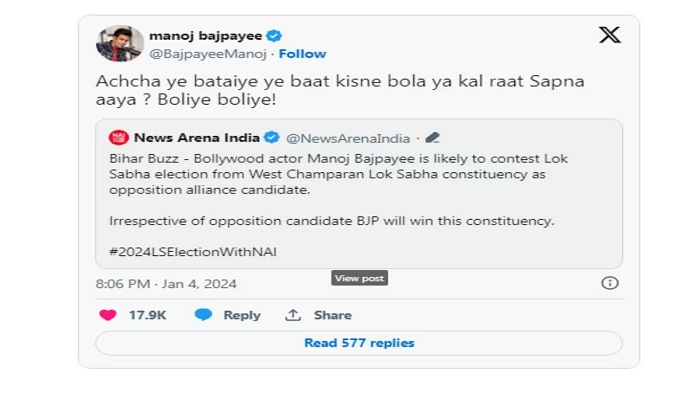Open the @NewsArenaIndia handle
The width and height of the screenshot is (700, 400).
point(344,137)
